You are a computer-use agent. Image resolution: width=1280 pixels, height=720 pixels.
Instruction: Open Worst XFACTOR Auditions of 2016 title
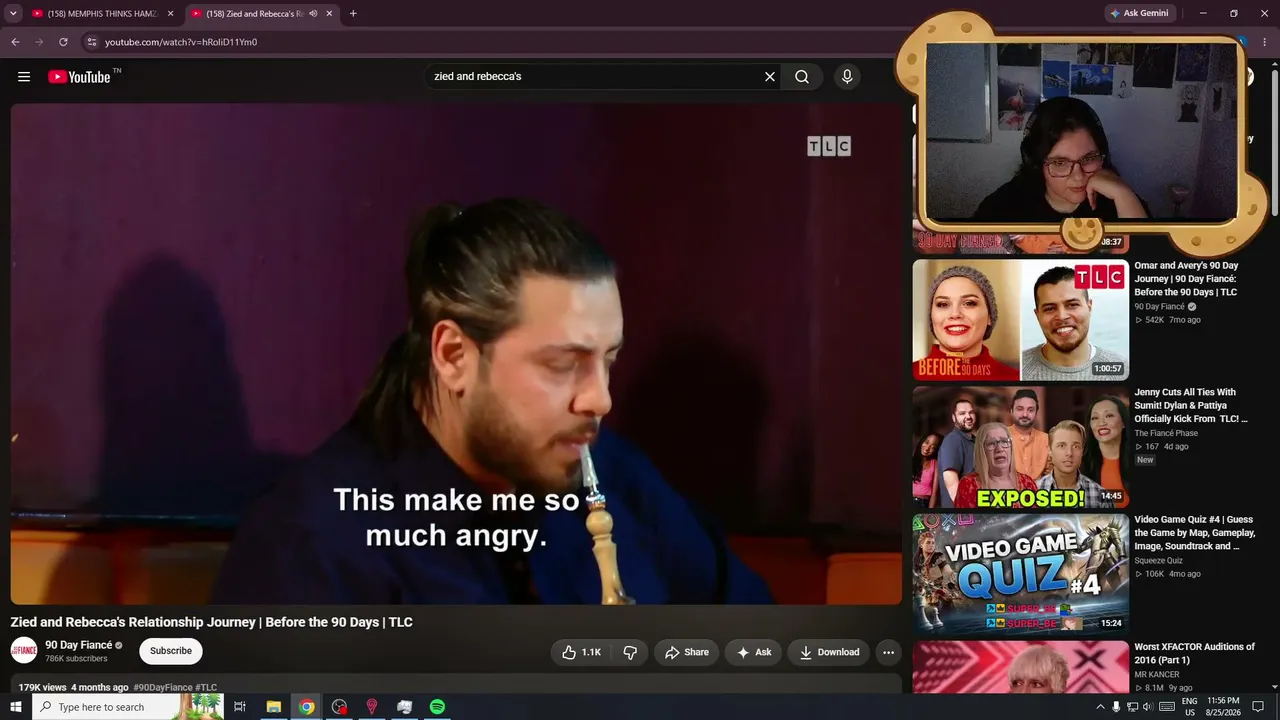pos(1194,654)
